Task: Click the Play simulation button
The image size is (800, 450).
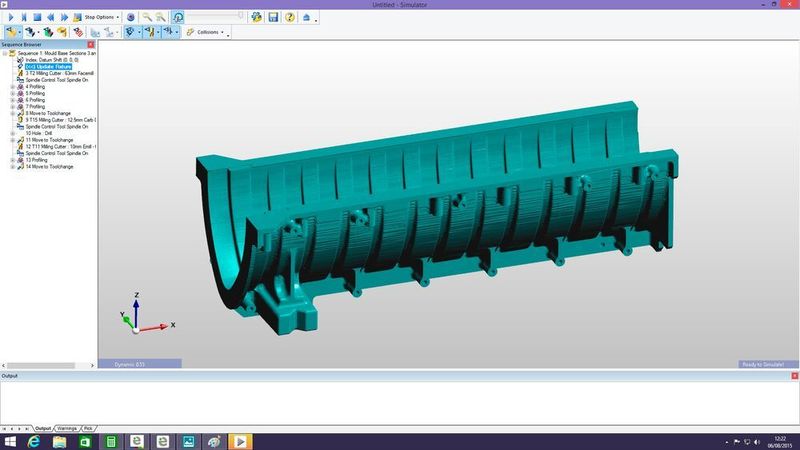Action: 10,17
